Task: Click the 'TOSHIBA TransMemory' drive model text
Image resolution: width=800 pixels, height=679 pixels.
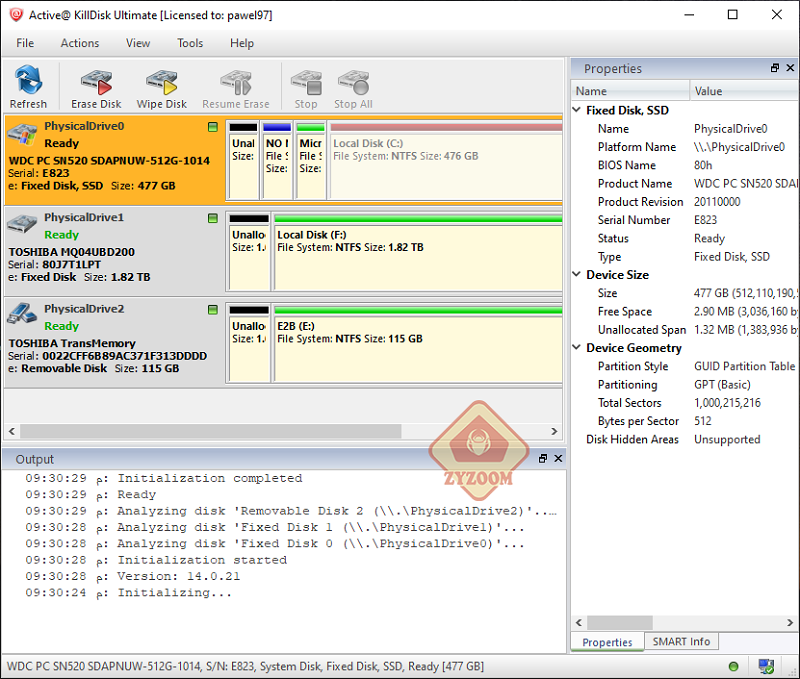Action: [72, 343]
